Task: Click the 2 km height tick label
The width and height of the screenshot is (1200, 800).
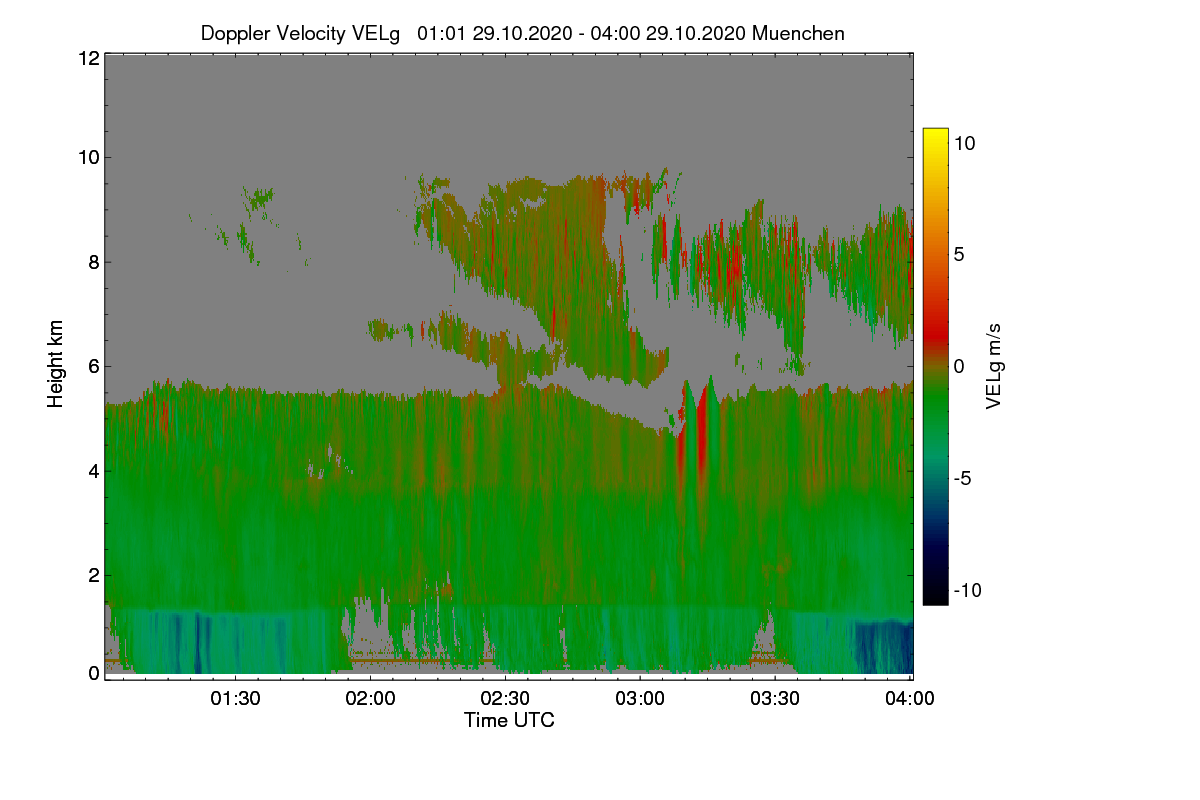Action: (93, 574)
